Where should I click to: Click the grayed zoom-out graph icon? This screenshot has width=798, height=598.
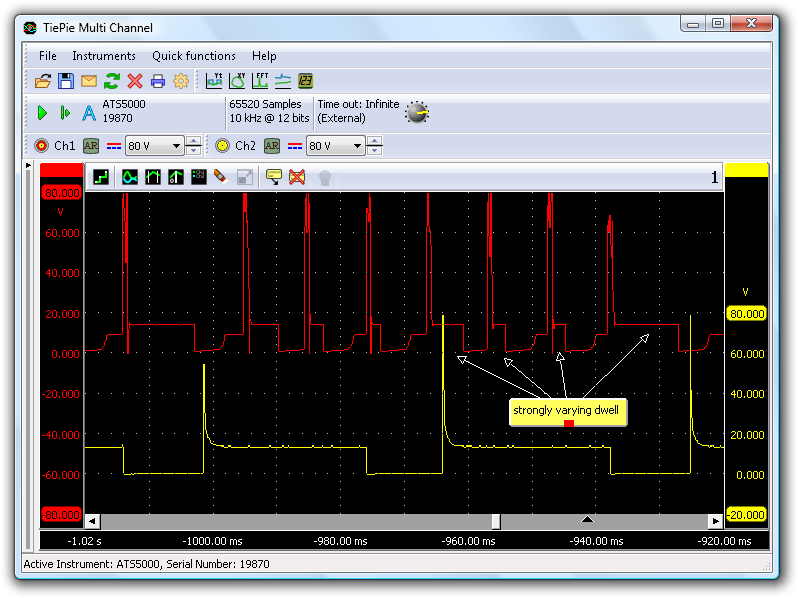pos(245,177)
